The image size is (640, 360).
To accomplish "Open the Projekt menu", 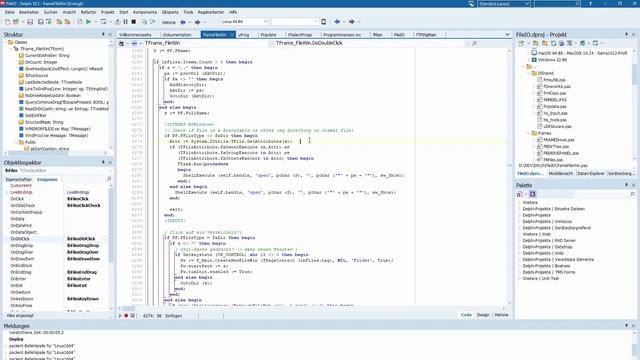I will click(x=108, y=12).
